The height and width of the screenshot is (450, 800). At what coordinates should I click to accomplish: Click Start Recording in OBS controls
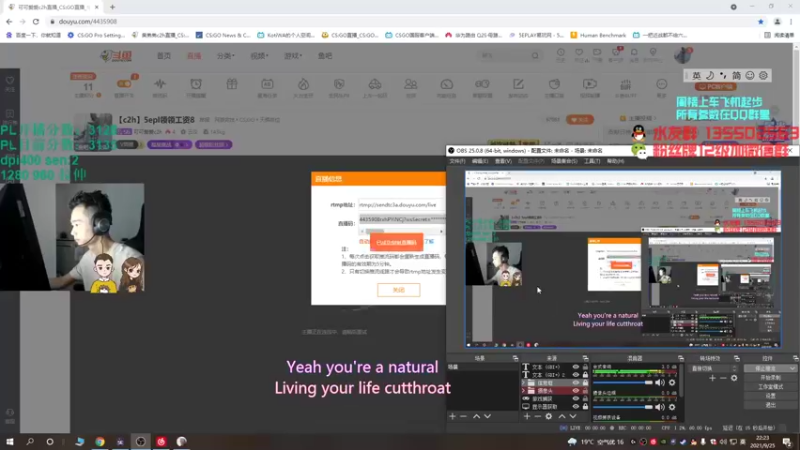(x=770, y=378)
